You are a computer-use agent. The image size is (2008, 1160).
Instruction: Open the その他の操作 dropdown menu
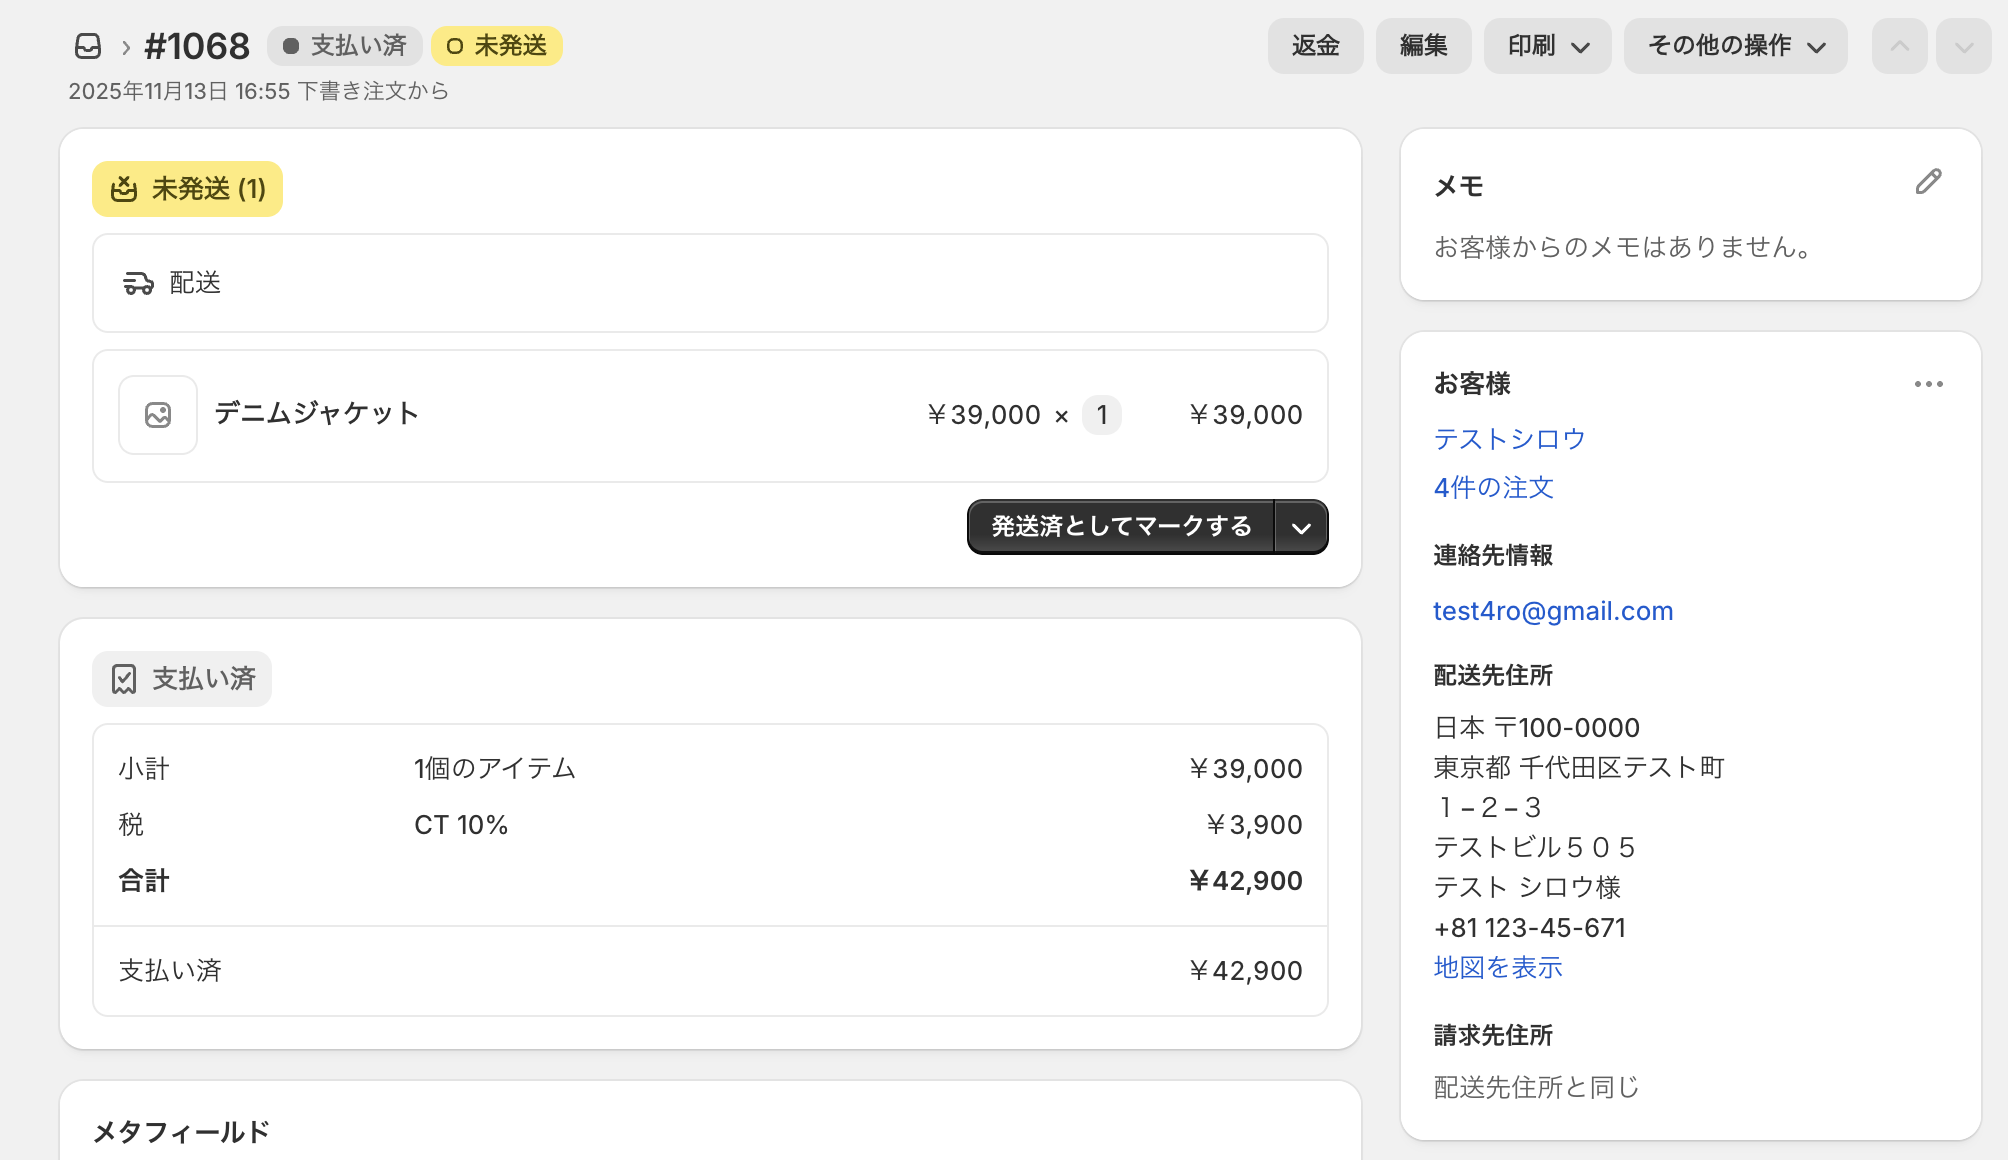point(1735,46)
